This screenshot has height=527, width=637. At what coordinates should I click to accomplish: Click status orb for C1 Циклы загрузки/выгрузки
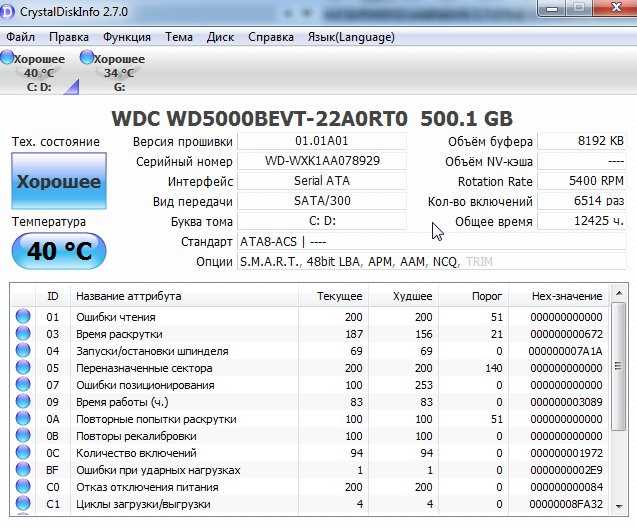click(x=23, y=504)
